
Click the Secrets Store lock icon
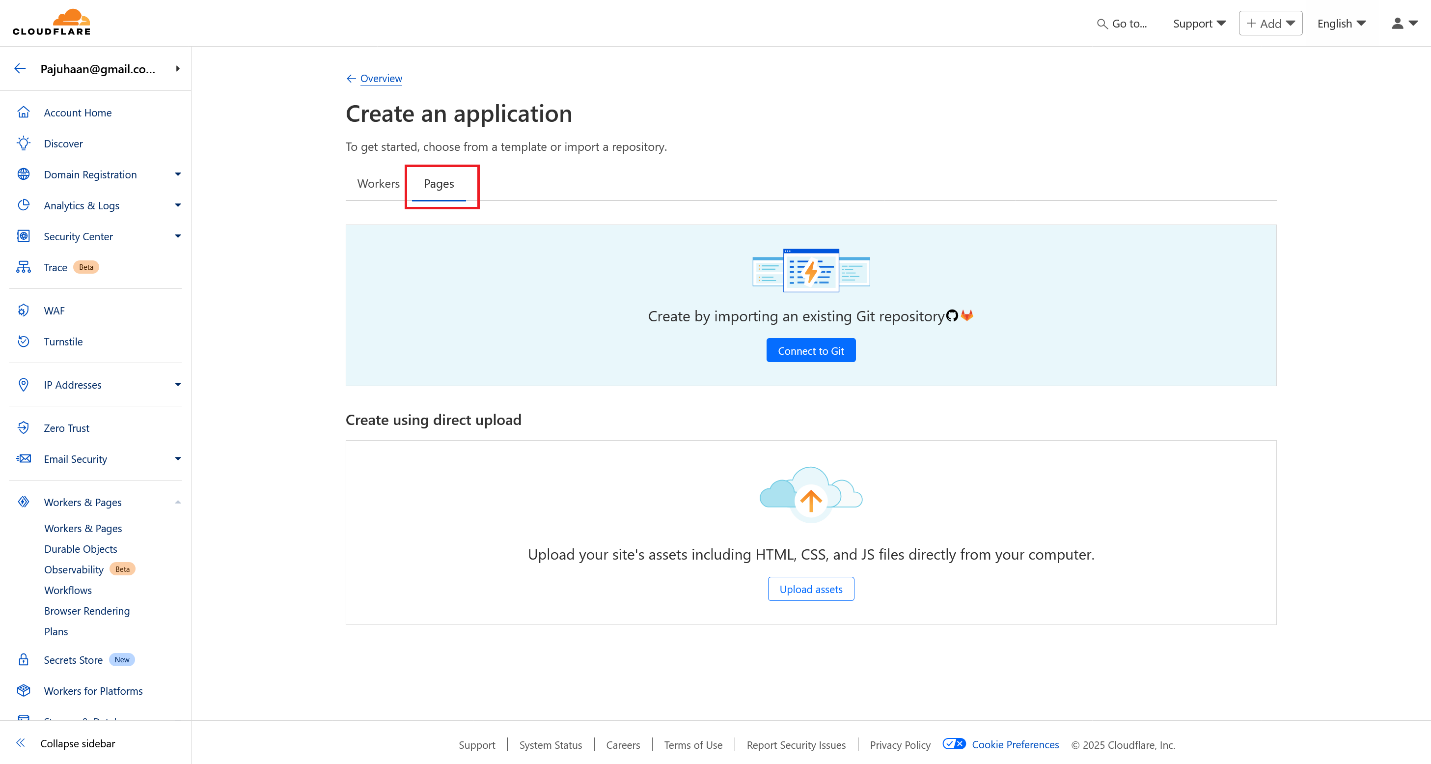coord(24,660)
